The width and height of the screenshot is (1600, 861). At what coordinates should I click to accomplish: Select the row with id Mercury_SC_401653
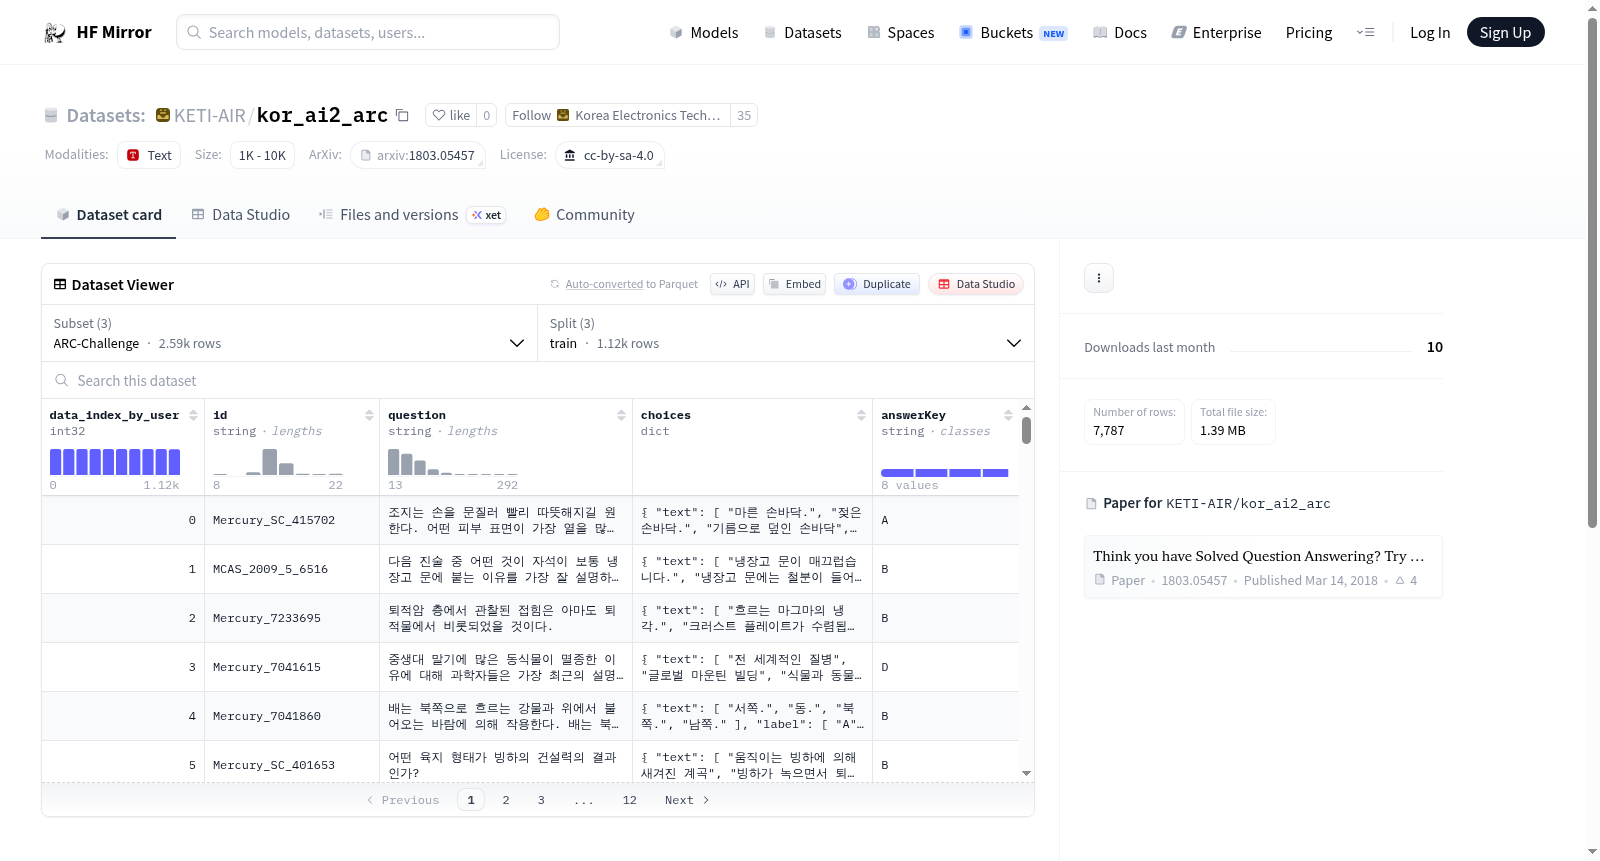pyautogui.click(x=530, y=762)
